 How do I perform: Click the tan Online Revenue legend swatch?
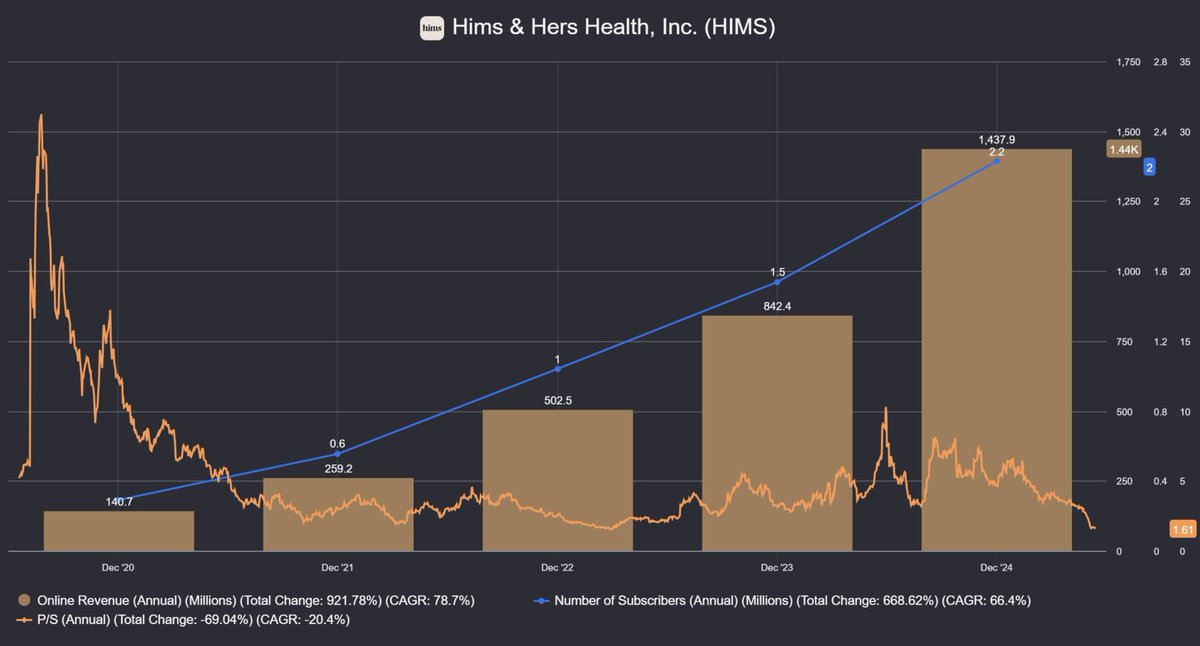pyautogui.click(x=25, y=601)
